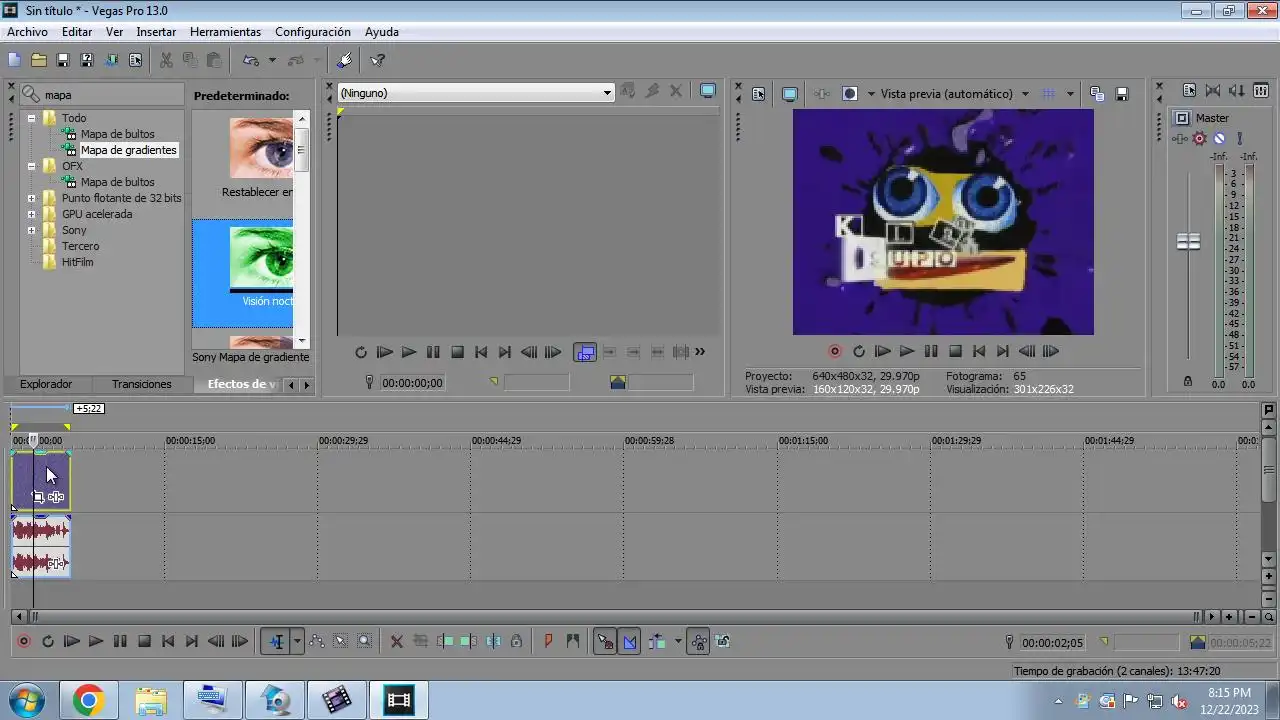Open the undo history dropdown arrow
Screen dimensions: 1280x720
point(272,60)
